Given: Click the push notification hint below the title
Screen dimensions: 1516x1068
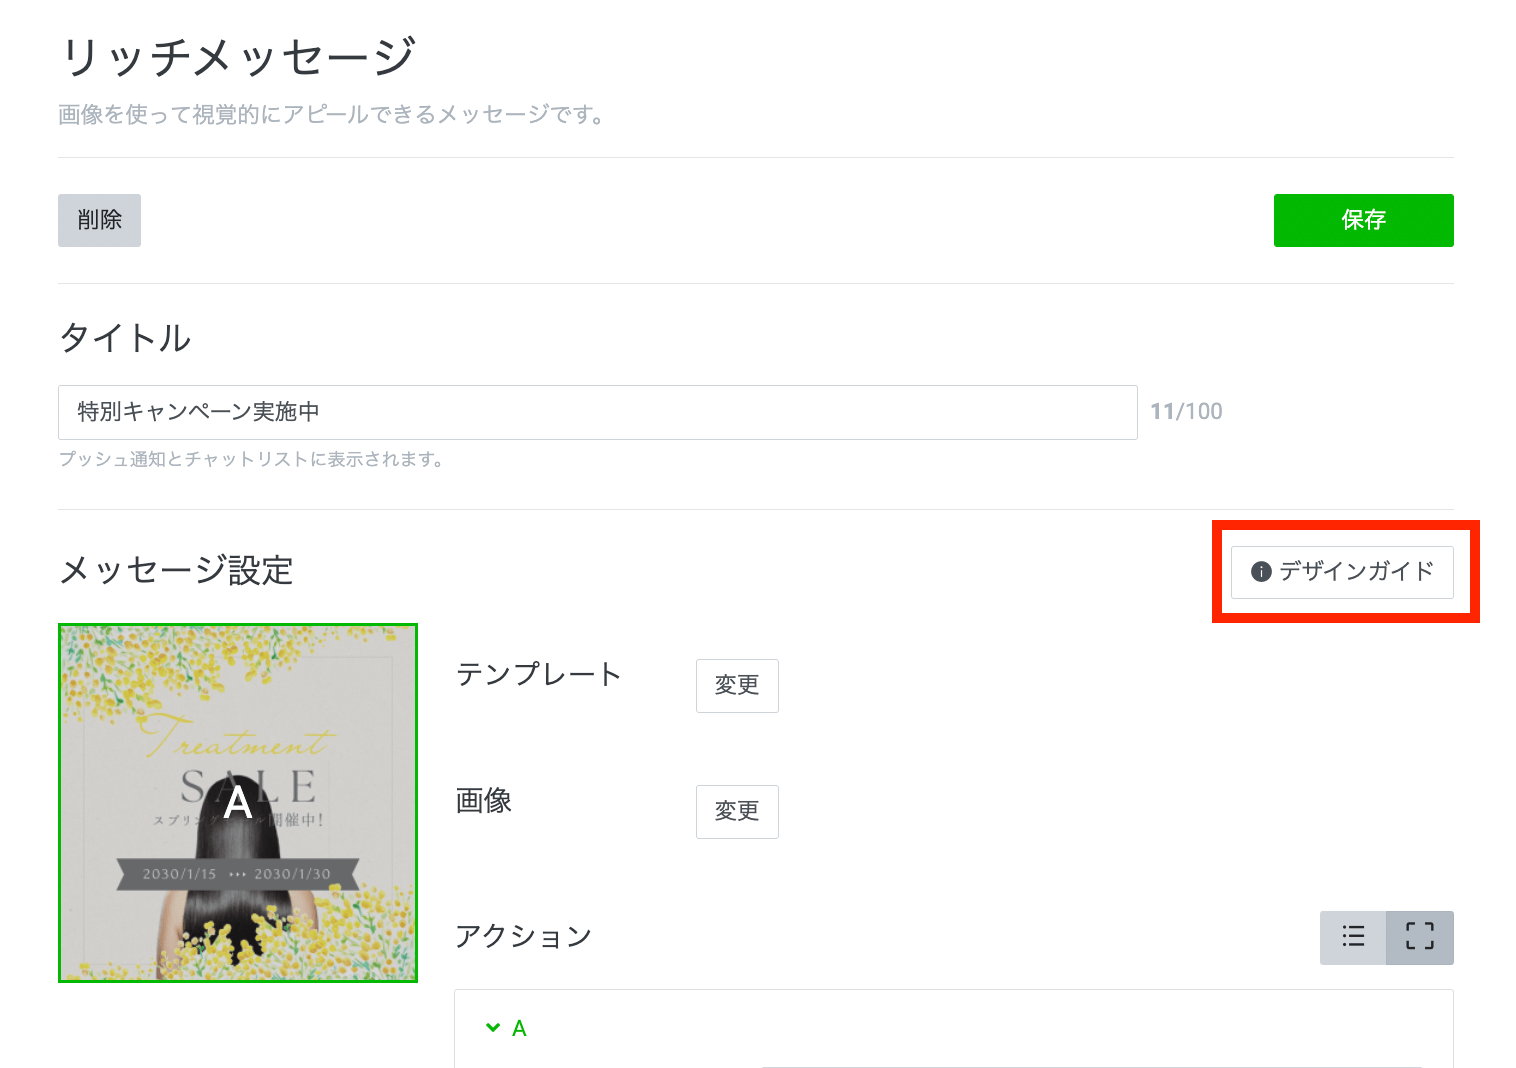Looking at the screenshot, I should (x=250, y=459).
